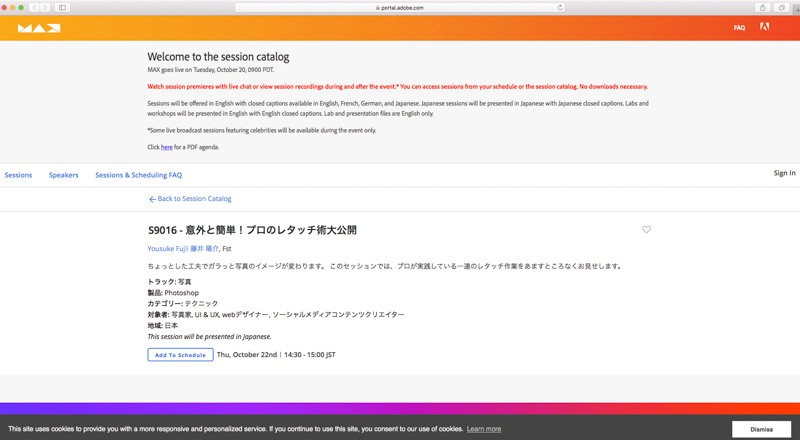Click the Adobe MAX logo
The image size is (800, 440).
(39, 28)
